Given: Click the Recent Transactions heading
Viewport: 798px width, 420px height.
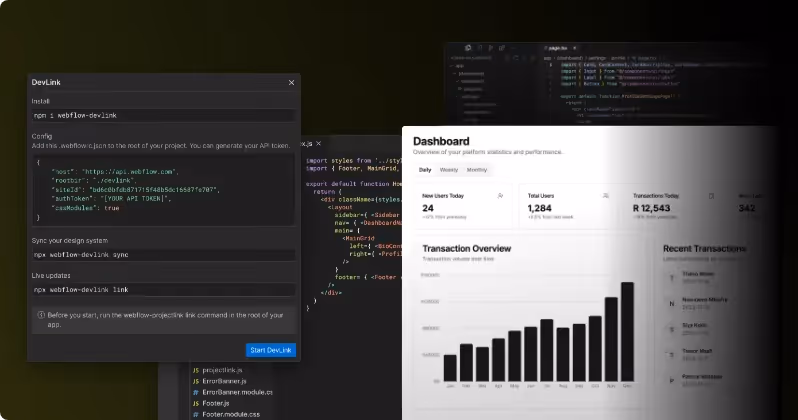Looking at the screenshot, I should (x=704, y=248).
